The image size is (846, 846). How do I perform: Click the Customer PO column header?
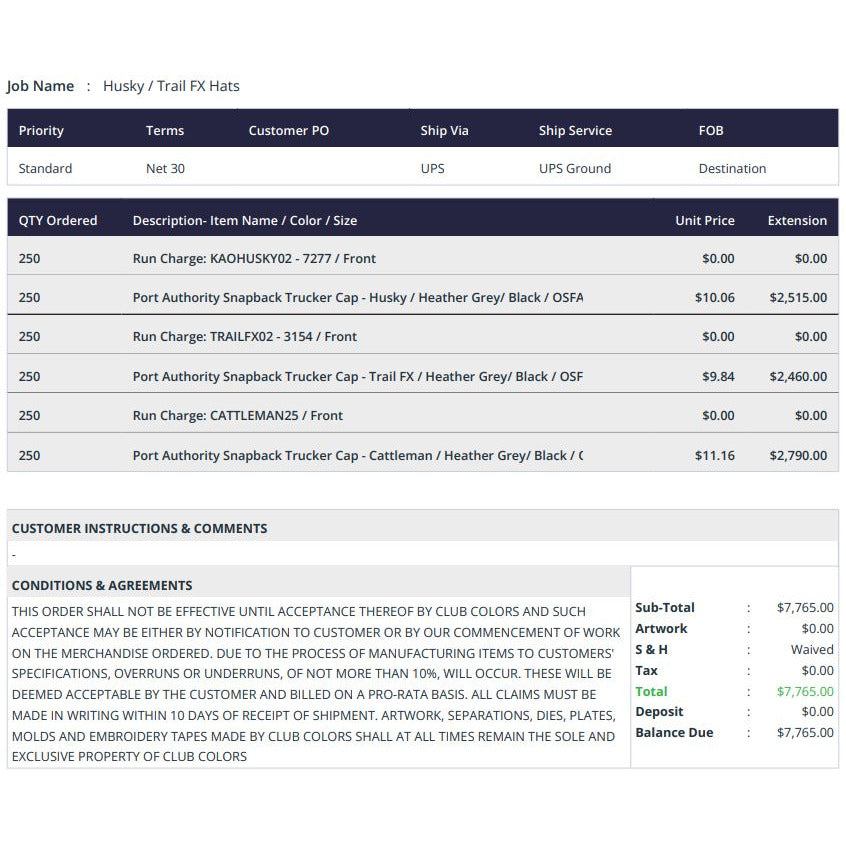[288, 130]
